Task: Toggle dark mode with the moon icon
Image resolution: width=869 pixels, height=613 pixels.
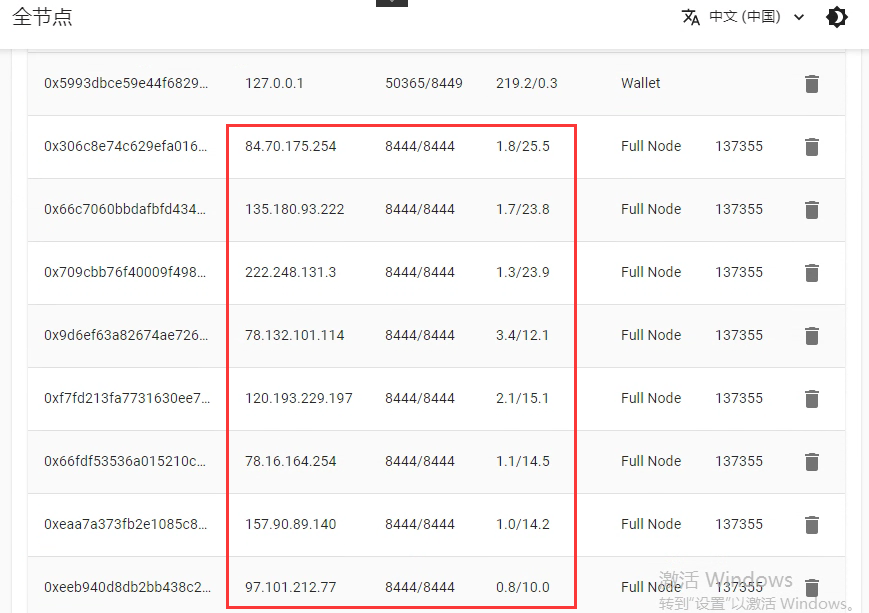Action: (x=836, y=17)
